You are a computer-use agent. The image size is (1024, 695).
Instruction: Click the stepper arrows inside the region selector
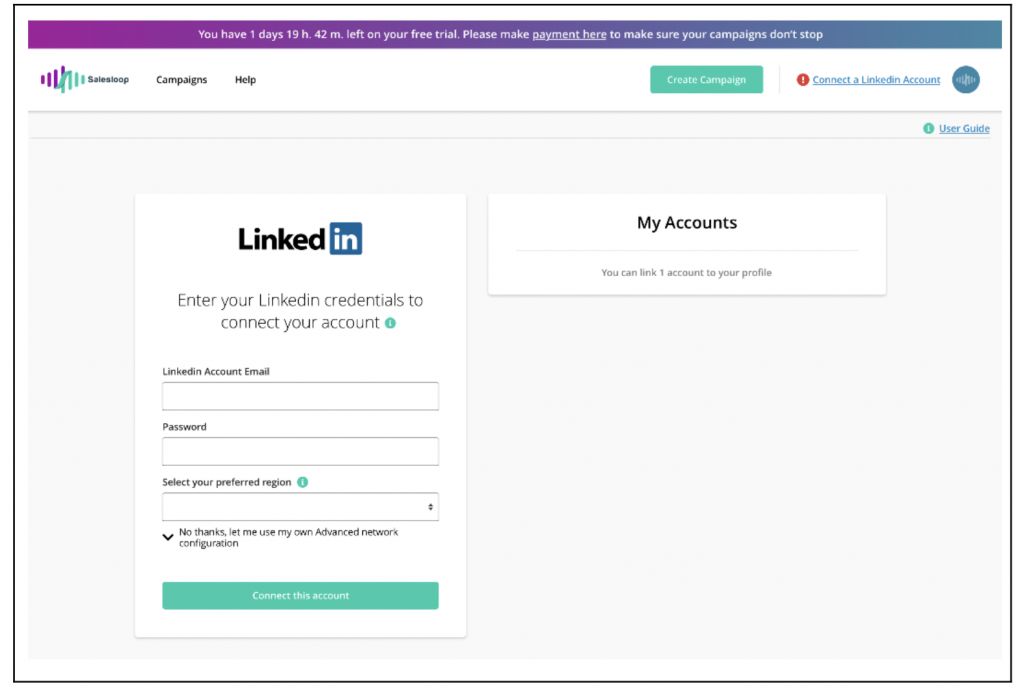431,506
